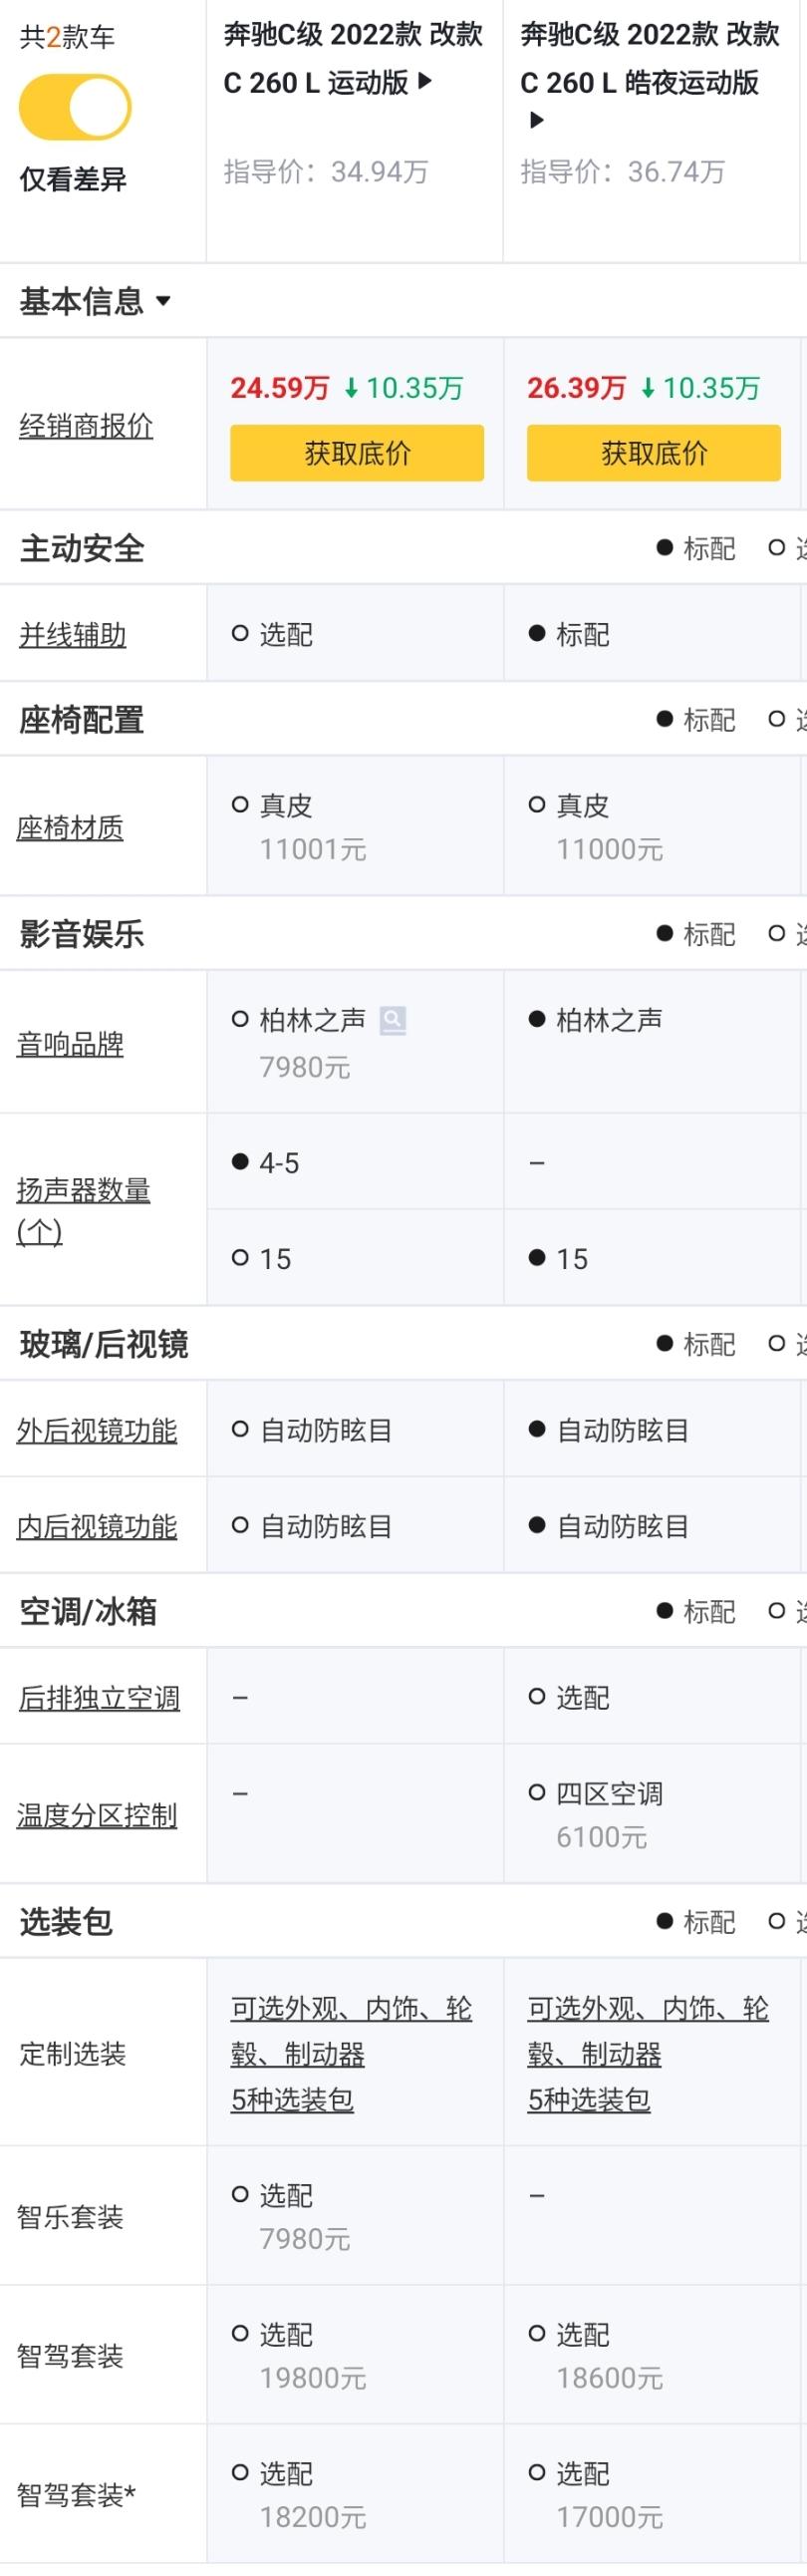Click the green price-drop arrow beside 24.59万
Screen dimensions: 807x2576
[x=351, y=388]
